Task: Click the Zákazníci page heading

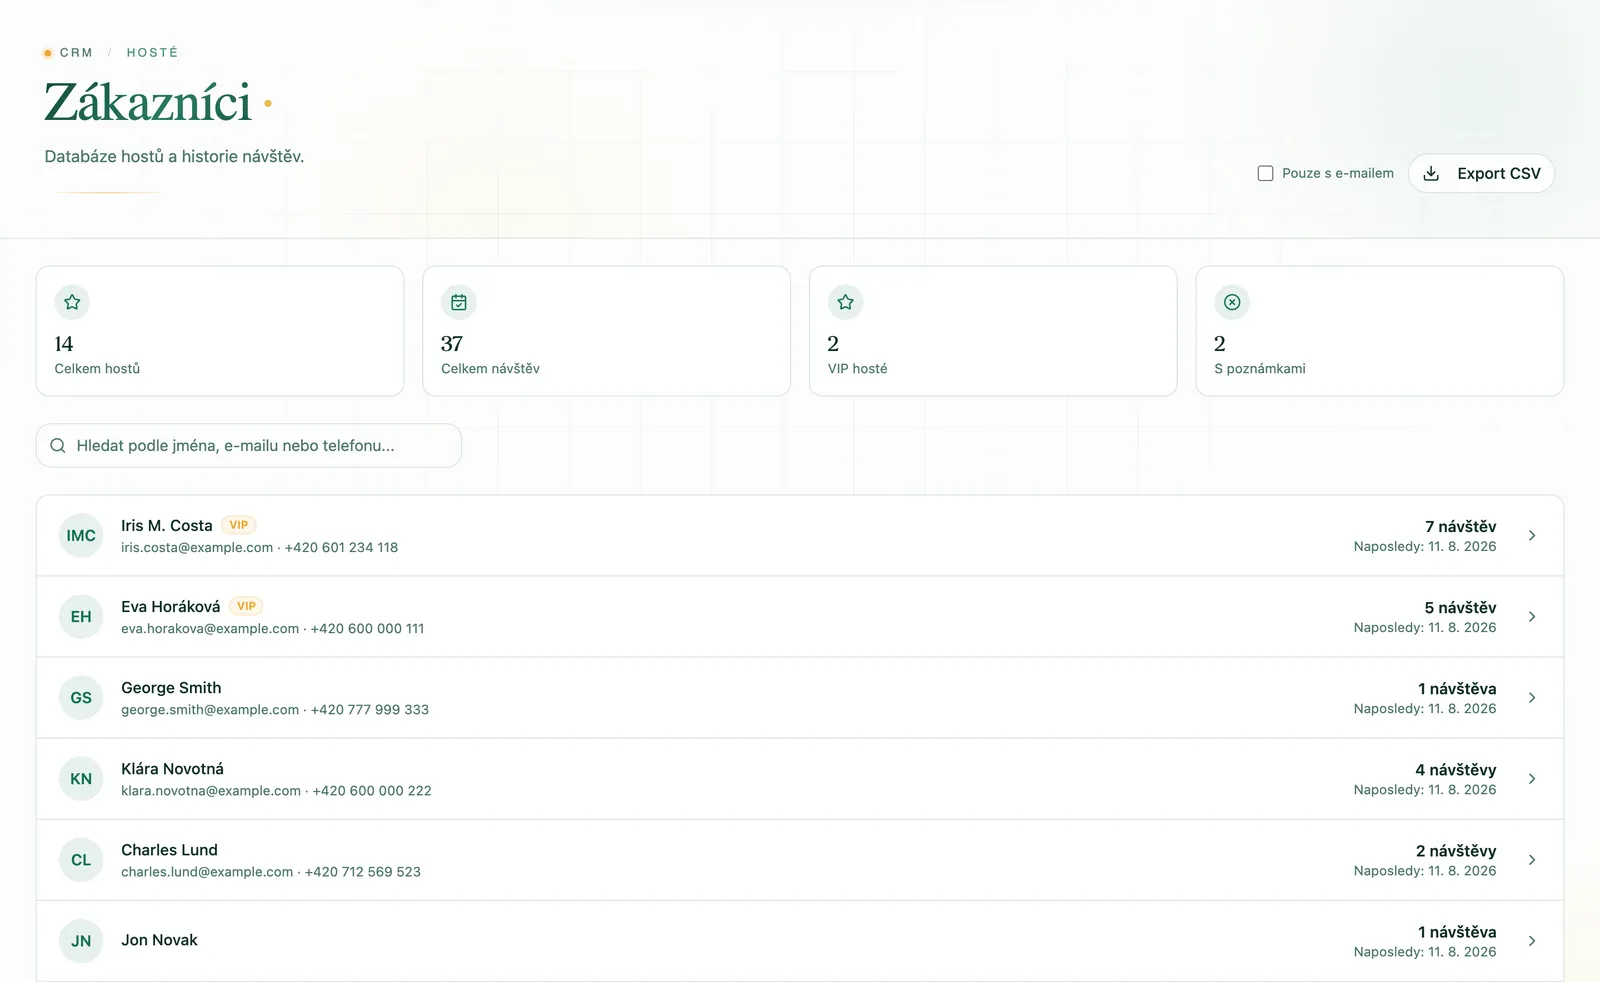Action: (x=148, y=102)
